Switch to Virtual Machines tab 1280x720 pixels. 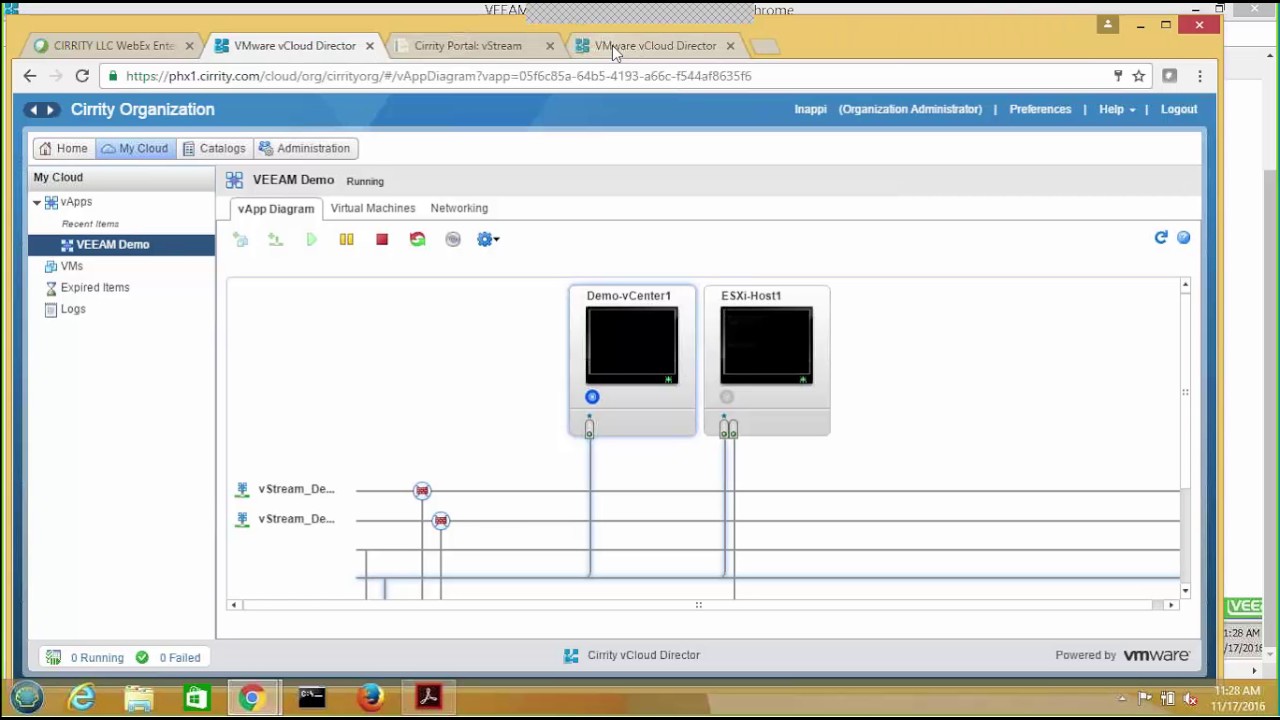tap(373, 208)
